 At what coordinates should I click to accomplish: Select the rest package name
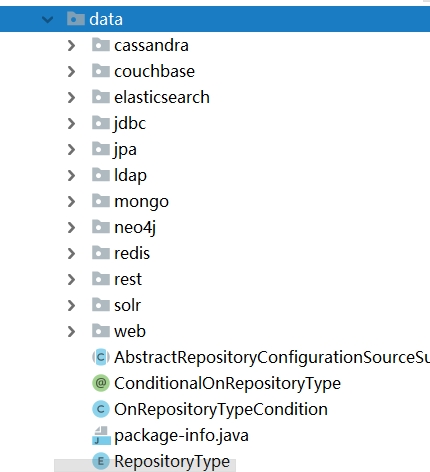128,279
